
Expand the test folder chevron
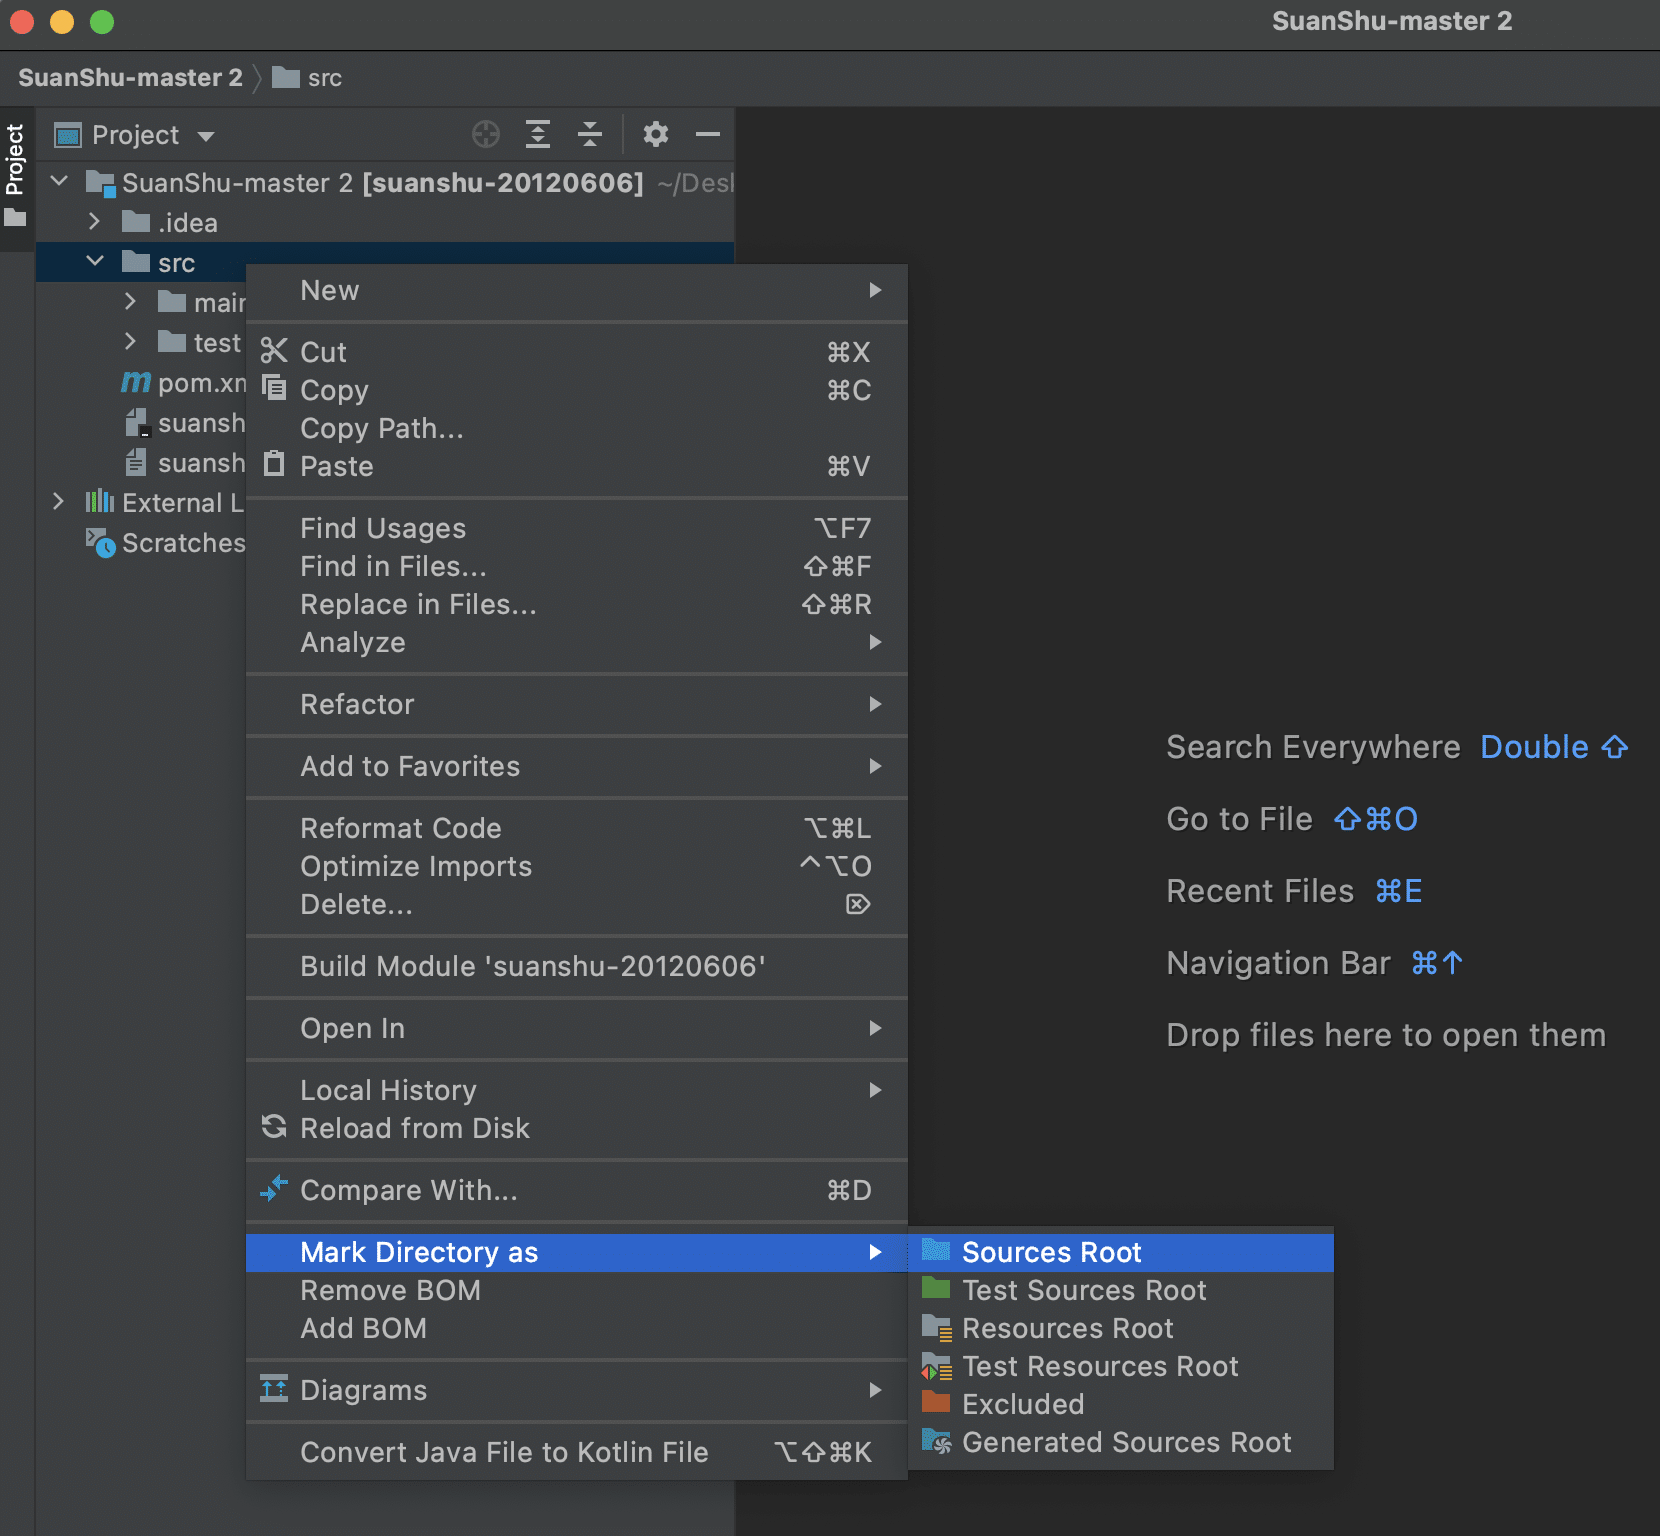pos(130,341)
